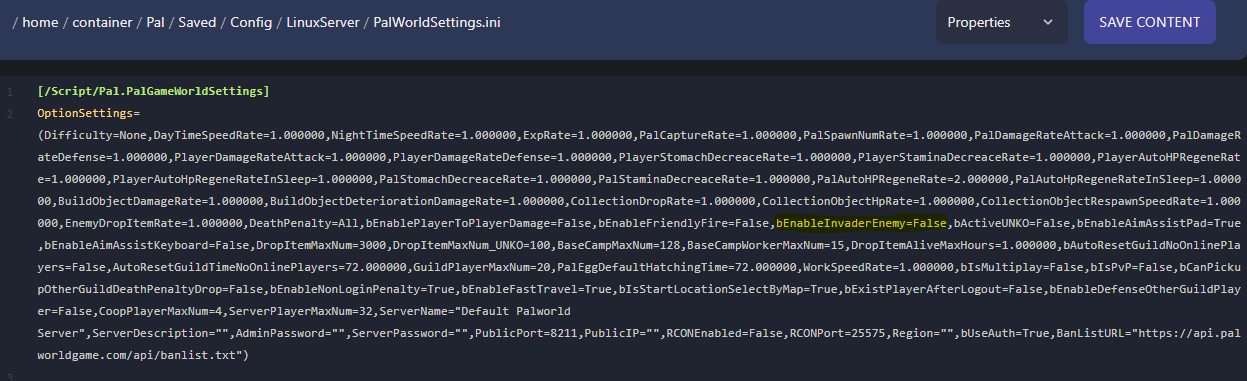Viewport: 1247px width, 381px height.
Task: Click the Difficulty=None setting
Action: [95, 135]
